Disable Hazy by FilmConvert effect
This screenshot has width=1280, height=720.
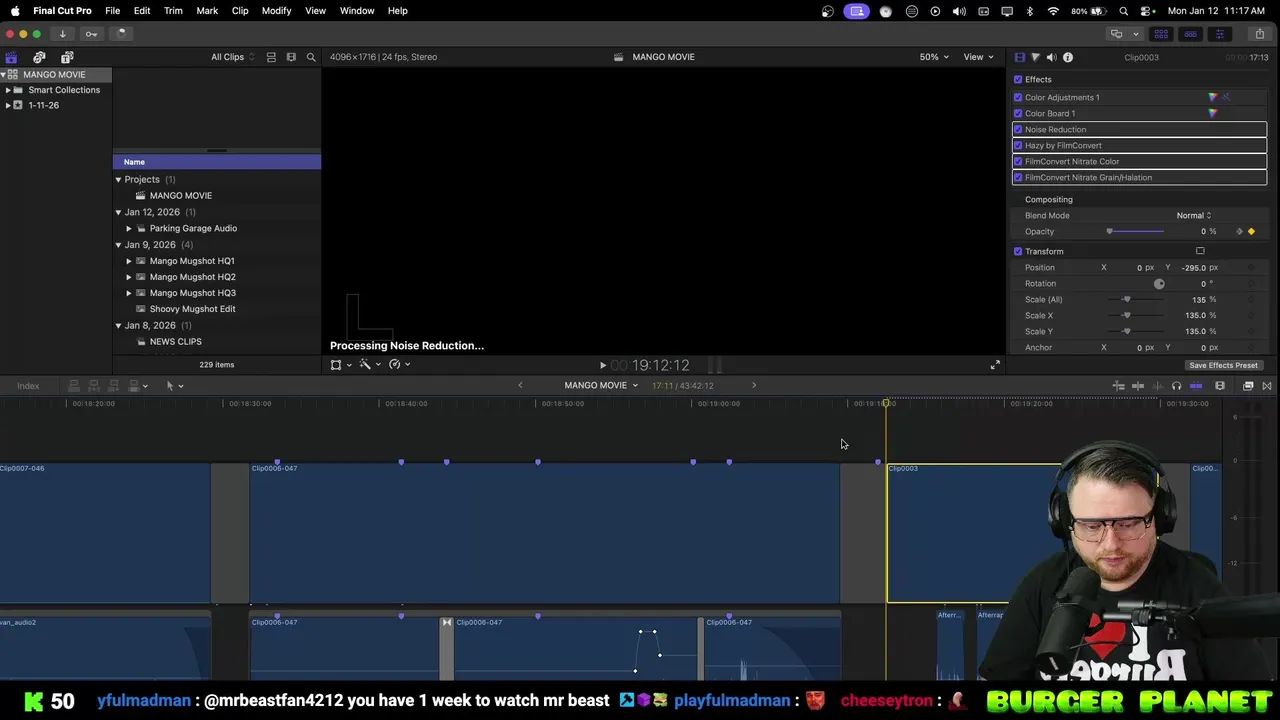click(1018, 145)
